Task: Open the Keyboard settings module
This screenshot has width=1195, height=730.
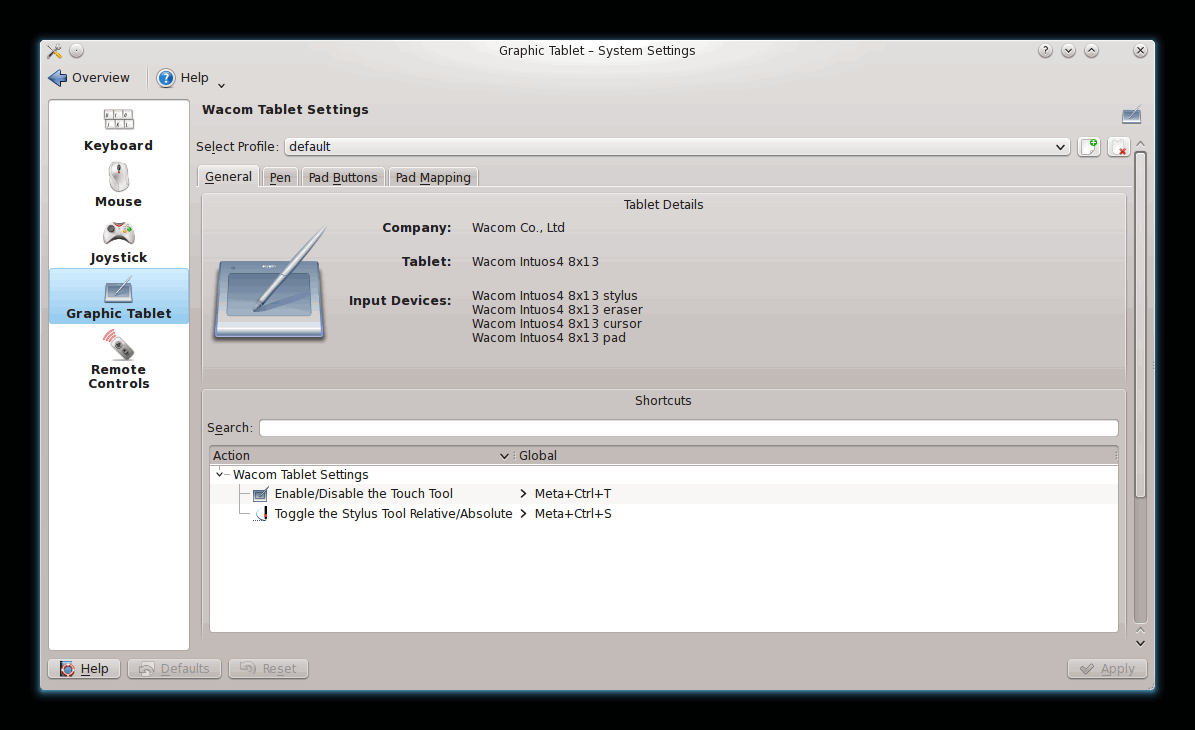Action: [x=118, y=130]
